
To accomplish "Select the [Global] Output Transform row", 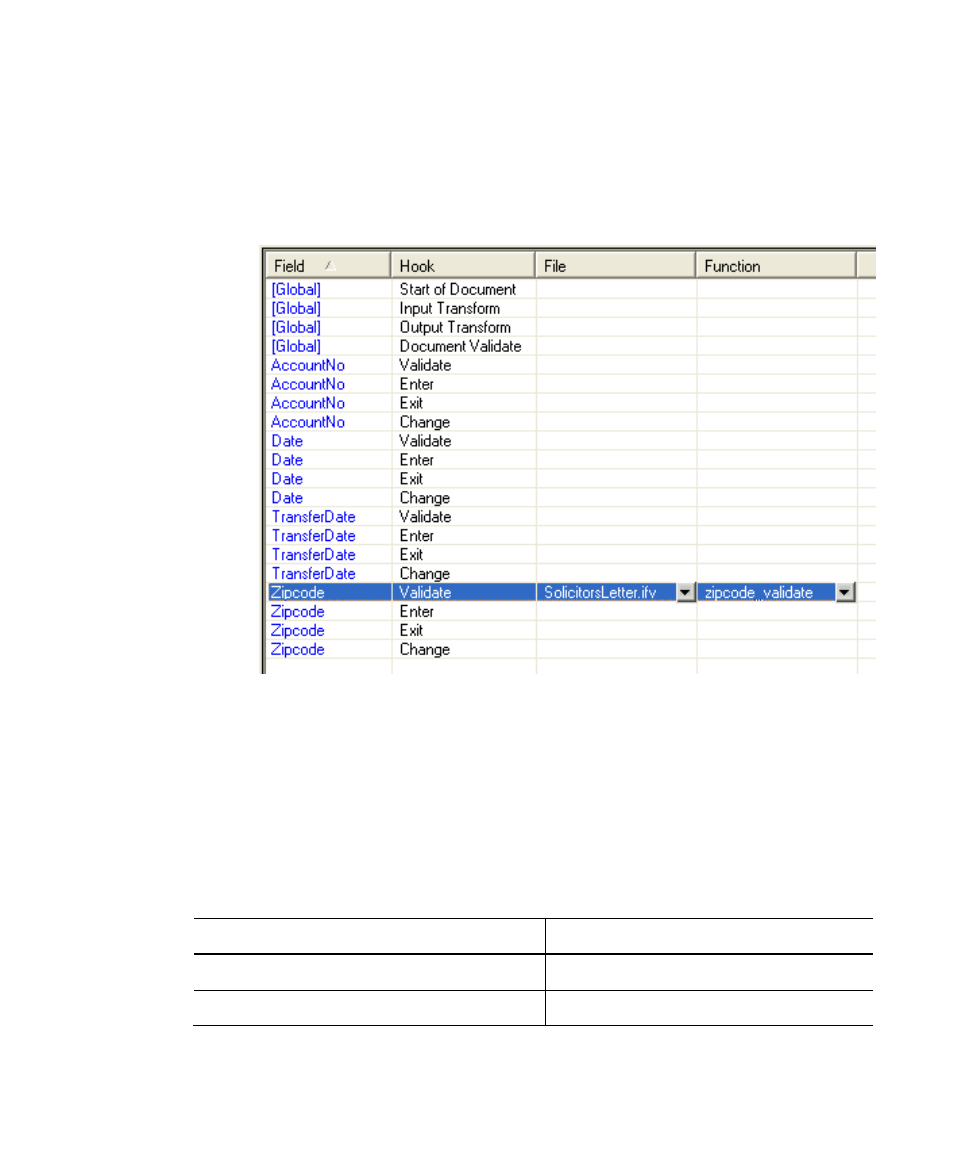I will coord(570,327).
